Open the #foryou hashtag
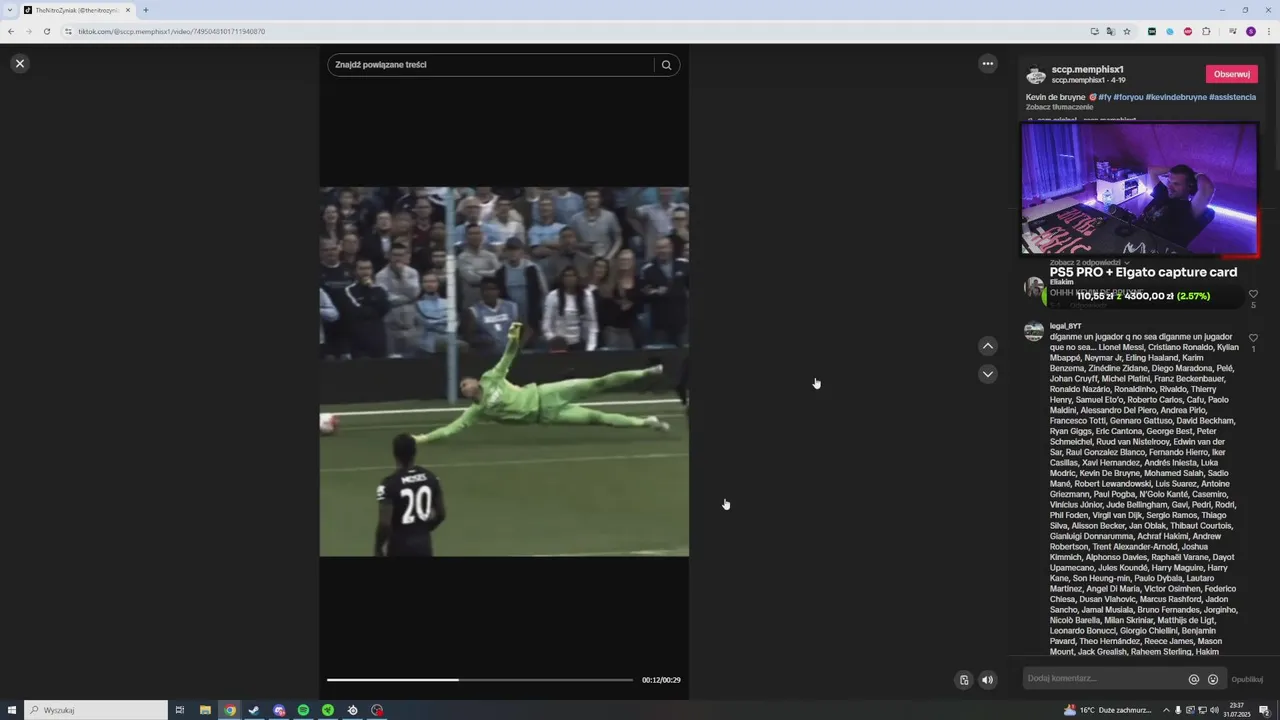The image size is (1280, 720). tap(1128, 97)
